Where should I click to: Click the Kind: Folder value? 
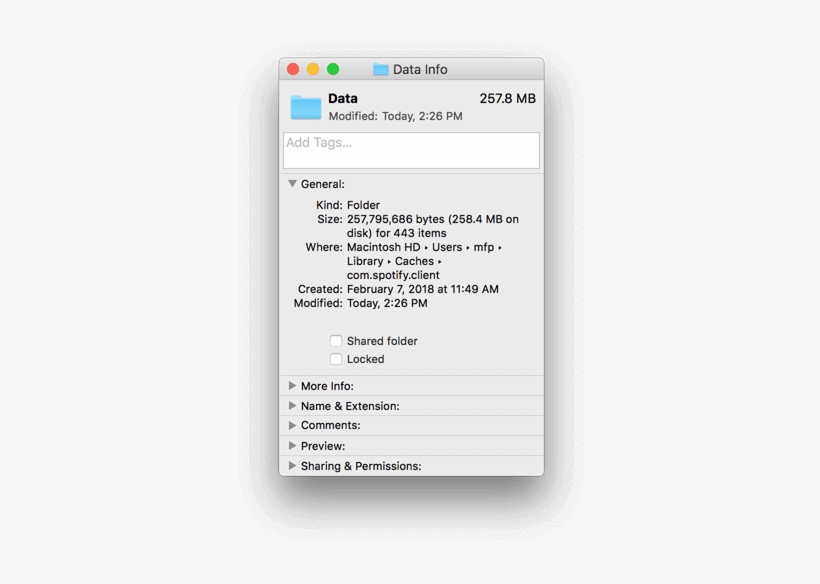coord(363,205)
